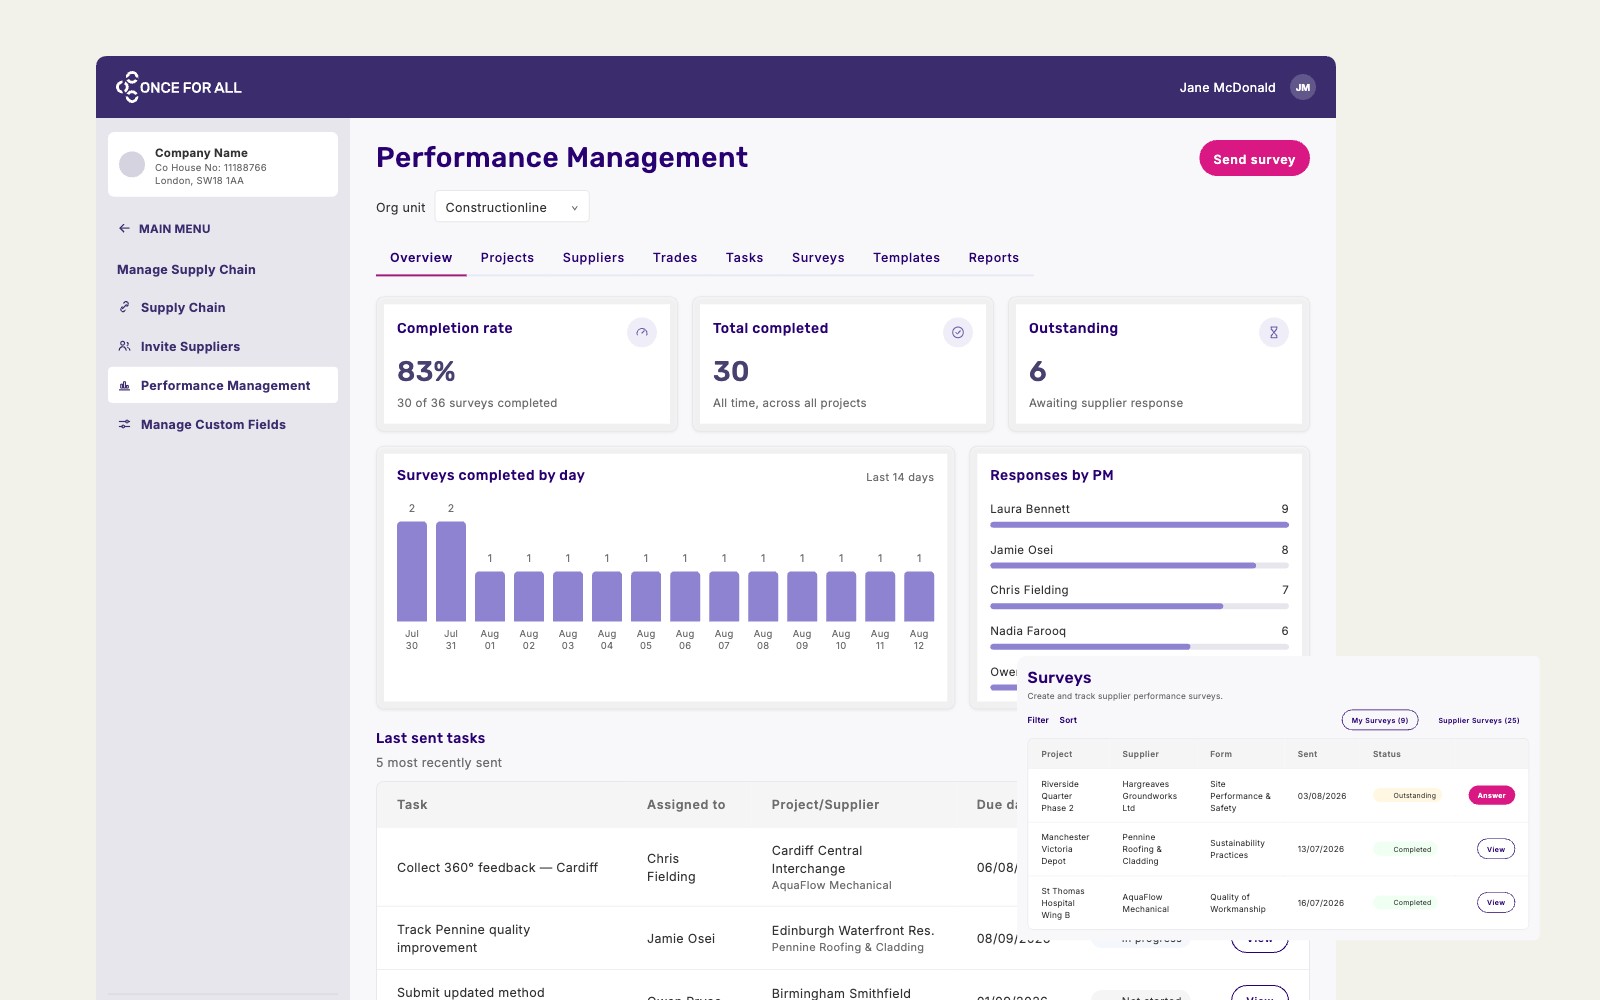This screenshot has height=1000, width=1600.
Task: Click View for Manchester Victoria Depot survey
Action: (x=1496, y=849)
